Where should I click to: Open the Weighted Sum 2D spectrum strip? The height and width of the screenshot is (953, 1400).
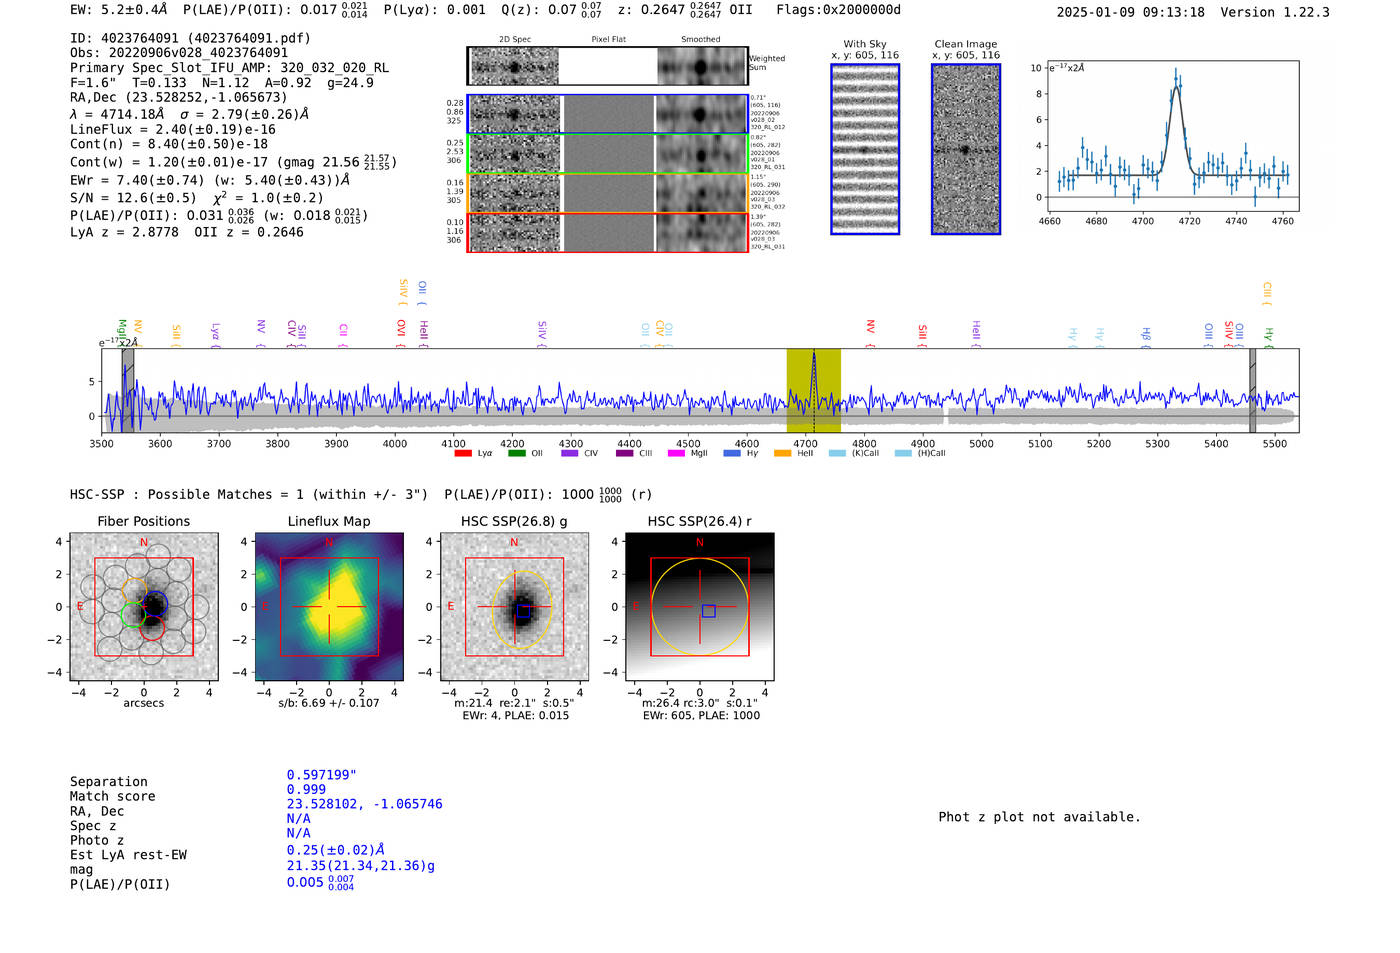pyautogui.click(x=607, y=66)
